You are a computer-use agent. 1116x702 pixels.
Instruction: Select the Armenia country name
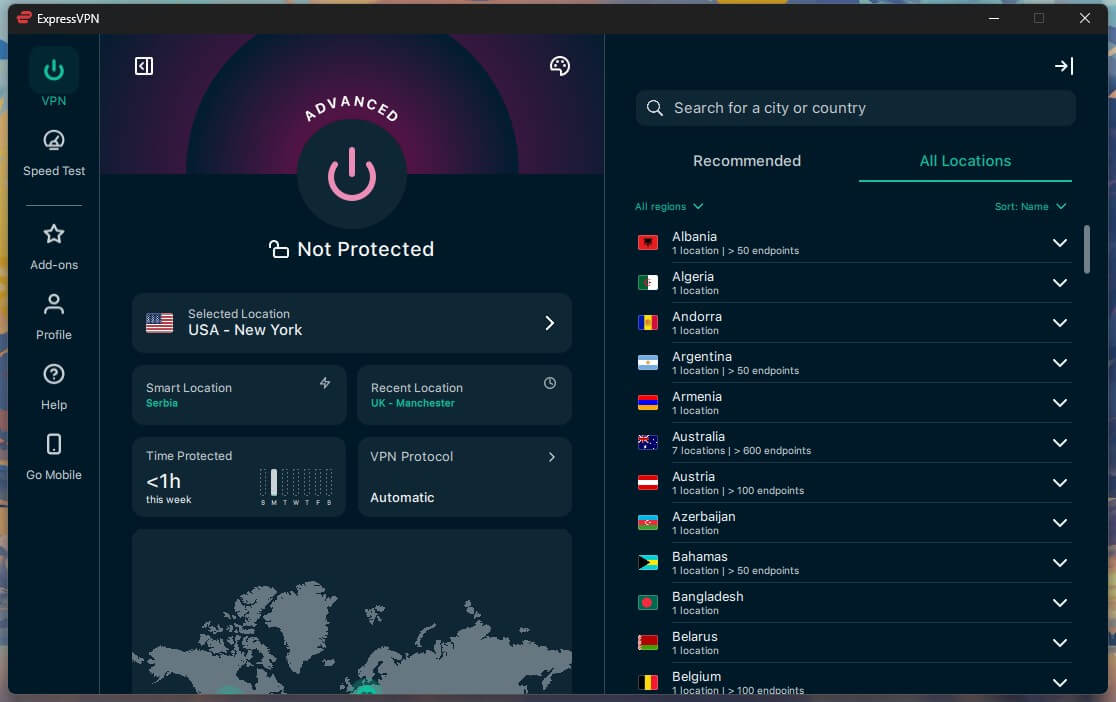(697, 397)
